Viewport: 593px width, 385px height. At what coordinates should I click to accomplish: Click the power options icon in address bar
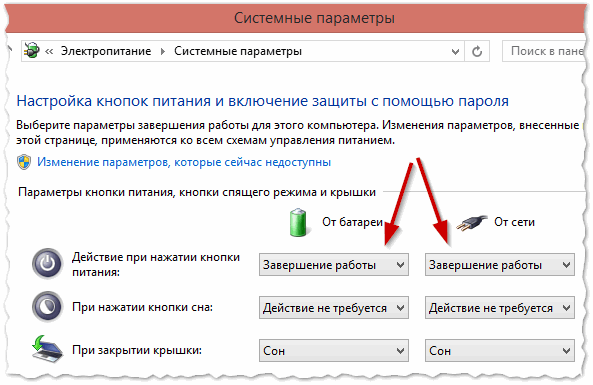coord(31,50)
